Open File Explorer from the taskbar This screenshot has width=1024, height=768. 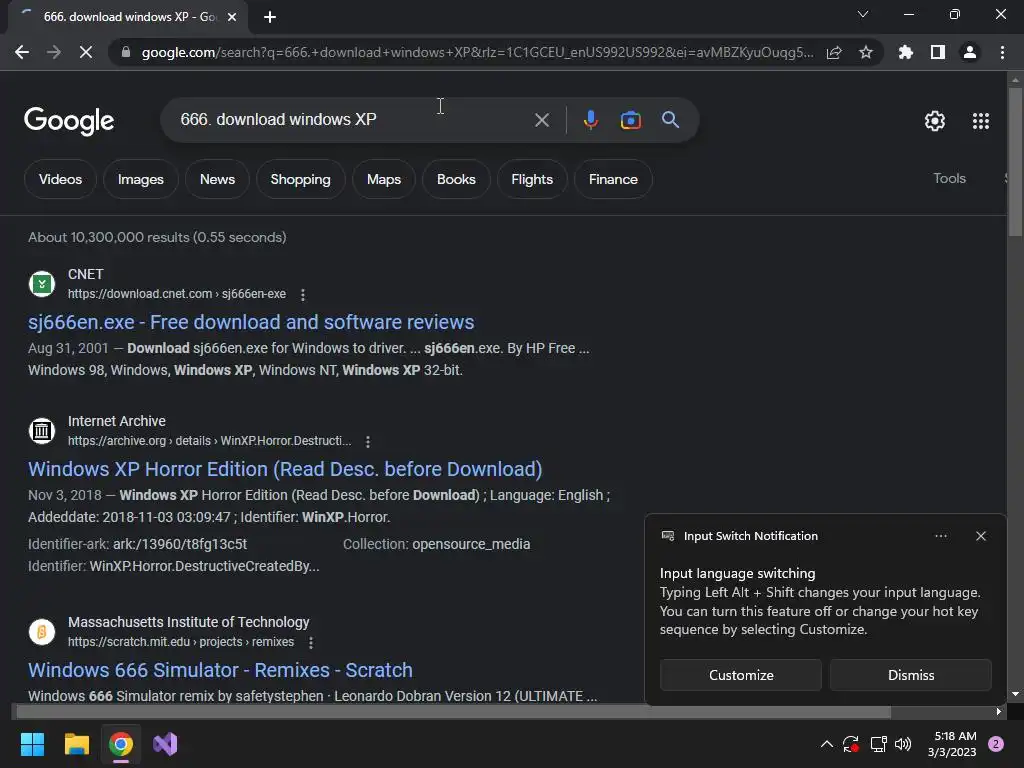click(x=76, y=744)
